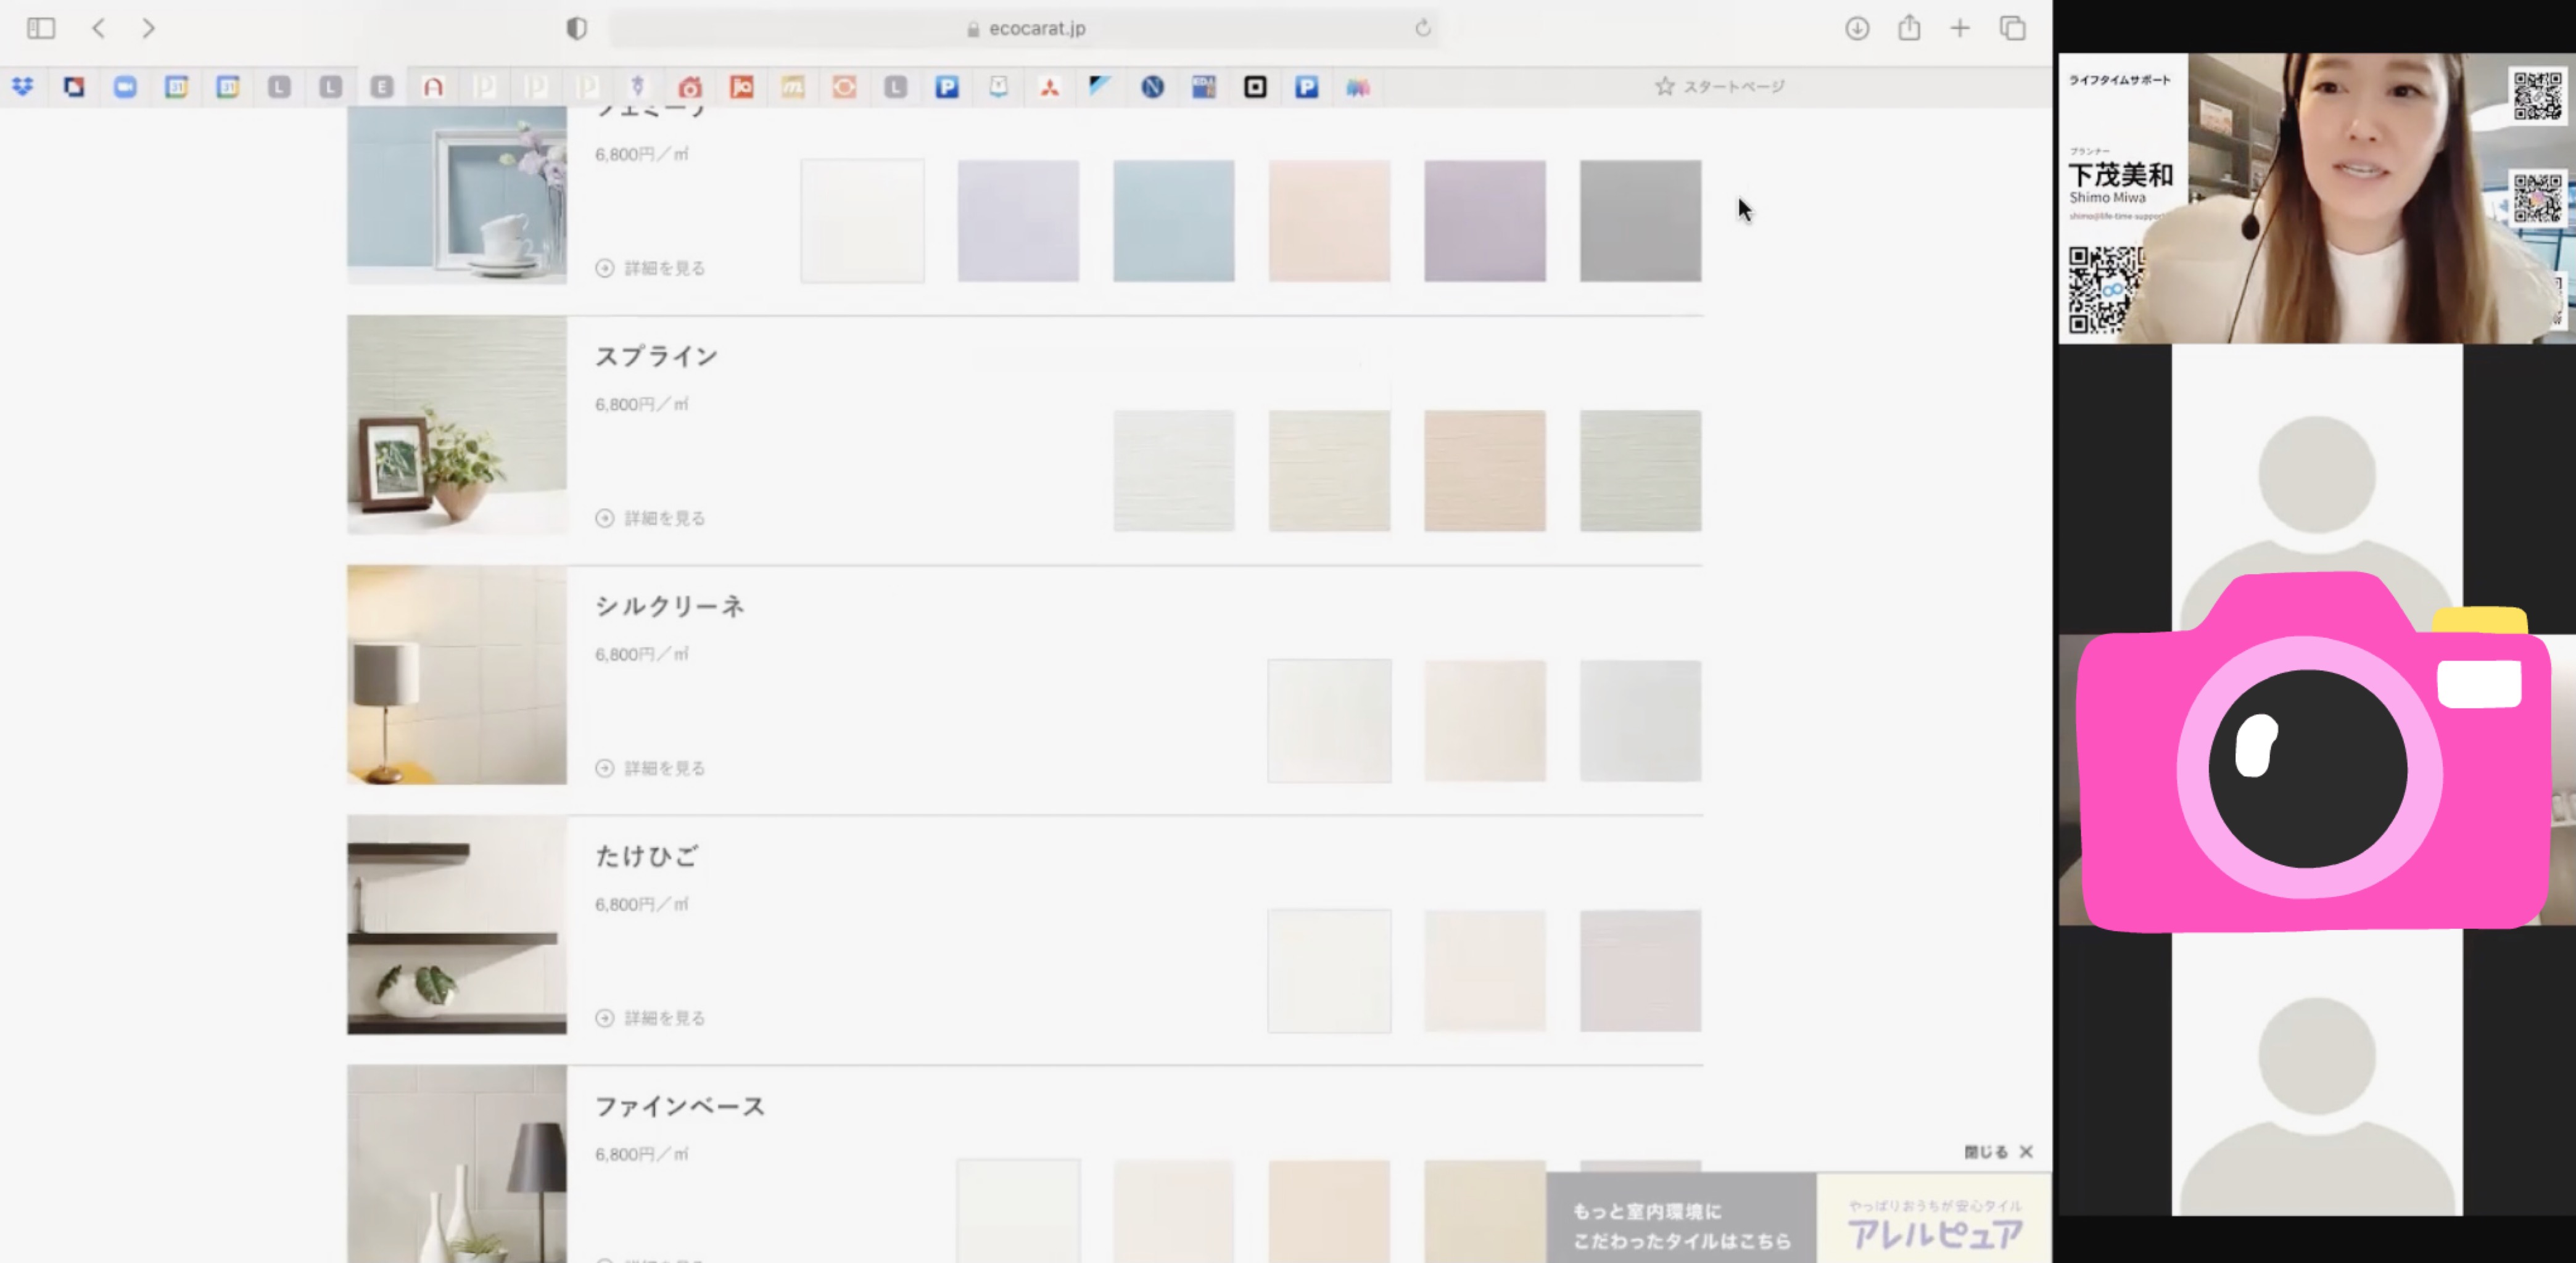
Task: Open 詳細を見る in the top blue-tile row
Action: pos(651,268)
